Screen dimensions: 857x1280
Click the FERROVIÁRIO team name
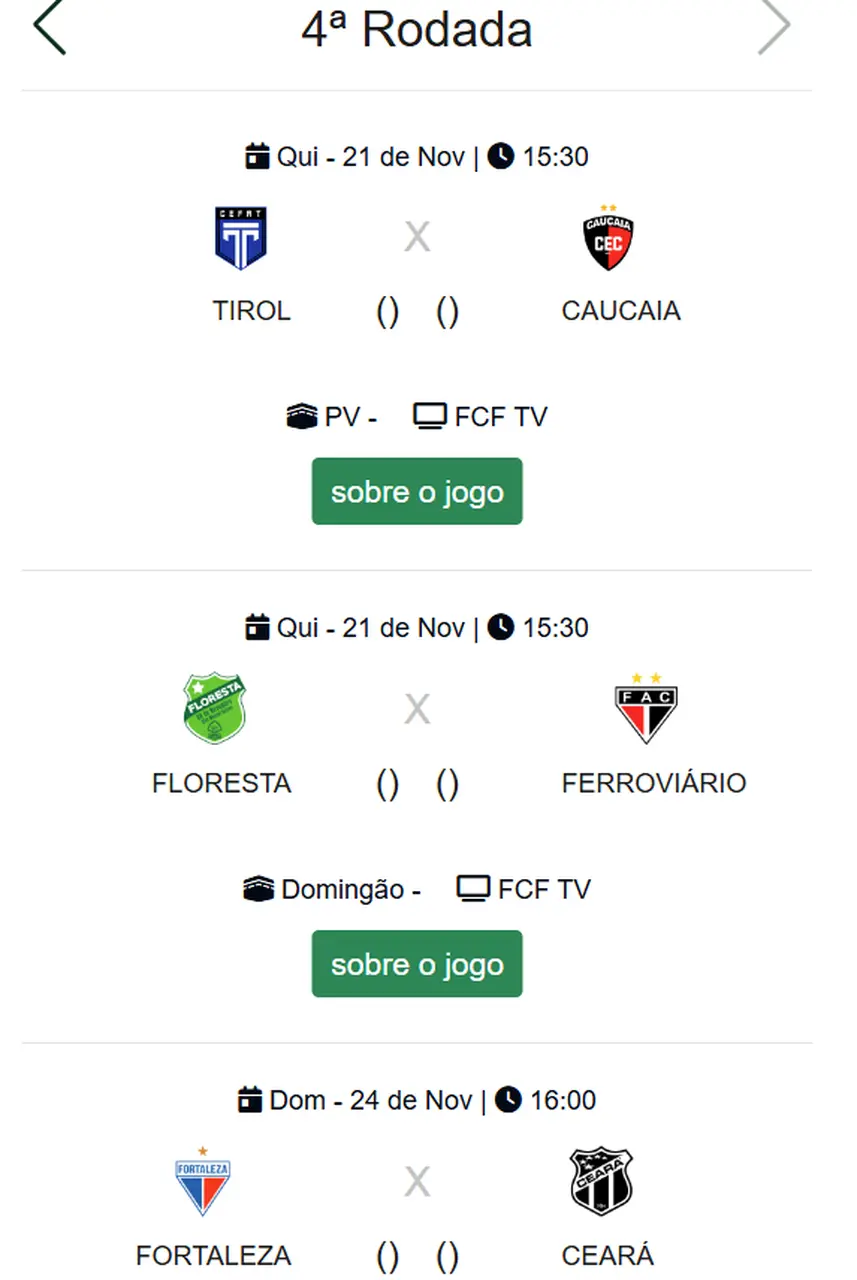click(x=654, y=783)
